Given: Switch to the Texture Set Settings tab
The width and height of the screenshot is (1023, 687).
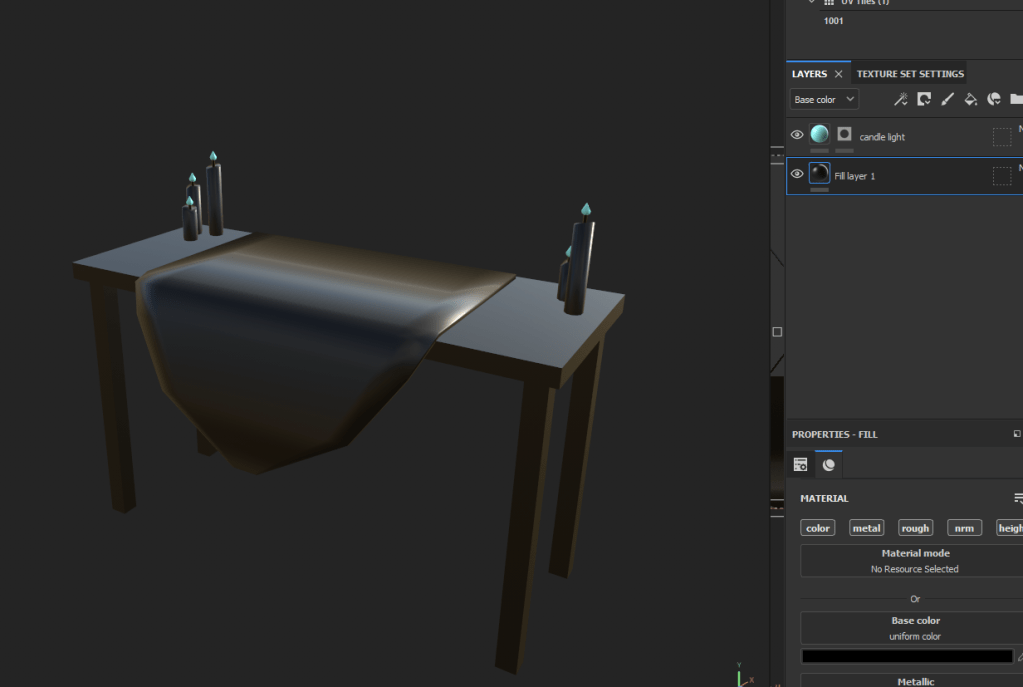Looking at the screenshot, I should click(x=910, y=74).
